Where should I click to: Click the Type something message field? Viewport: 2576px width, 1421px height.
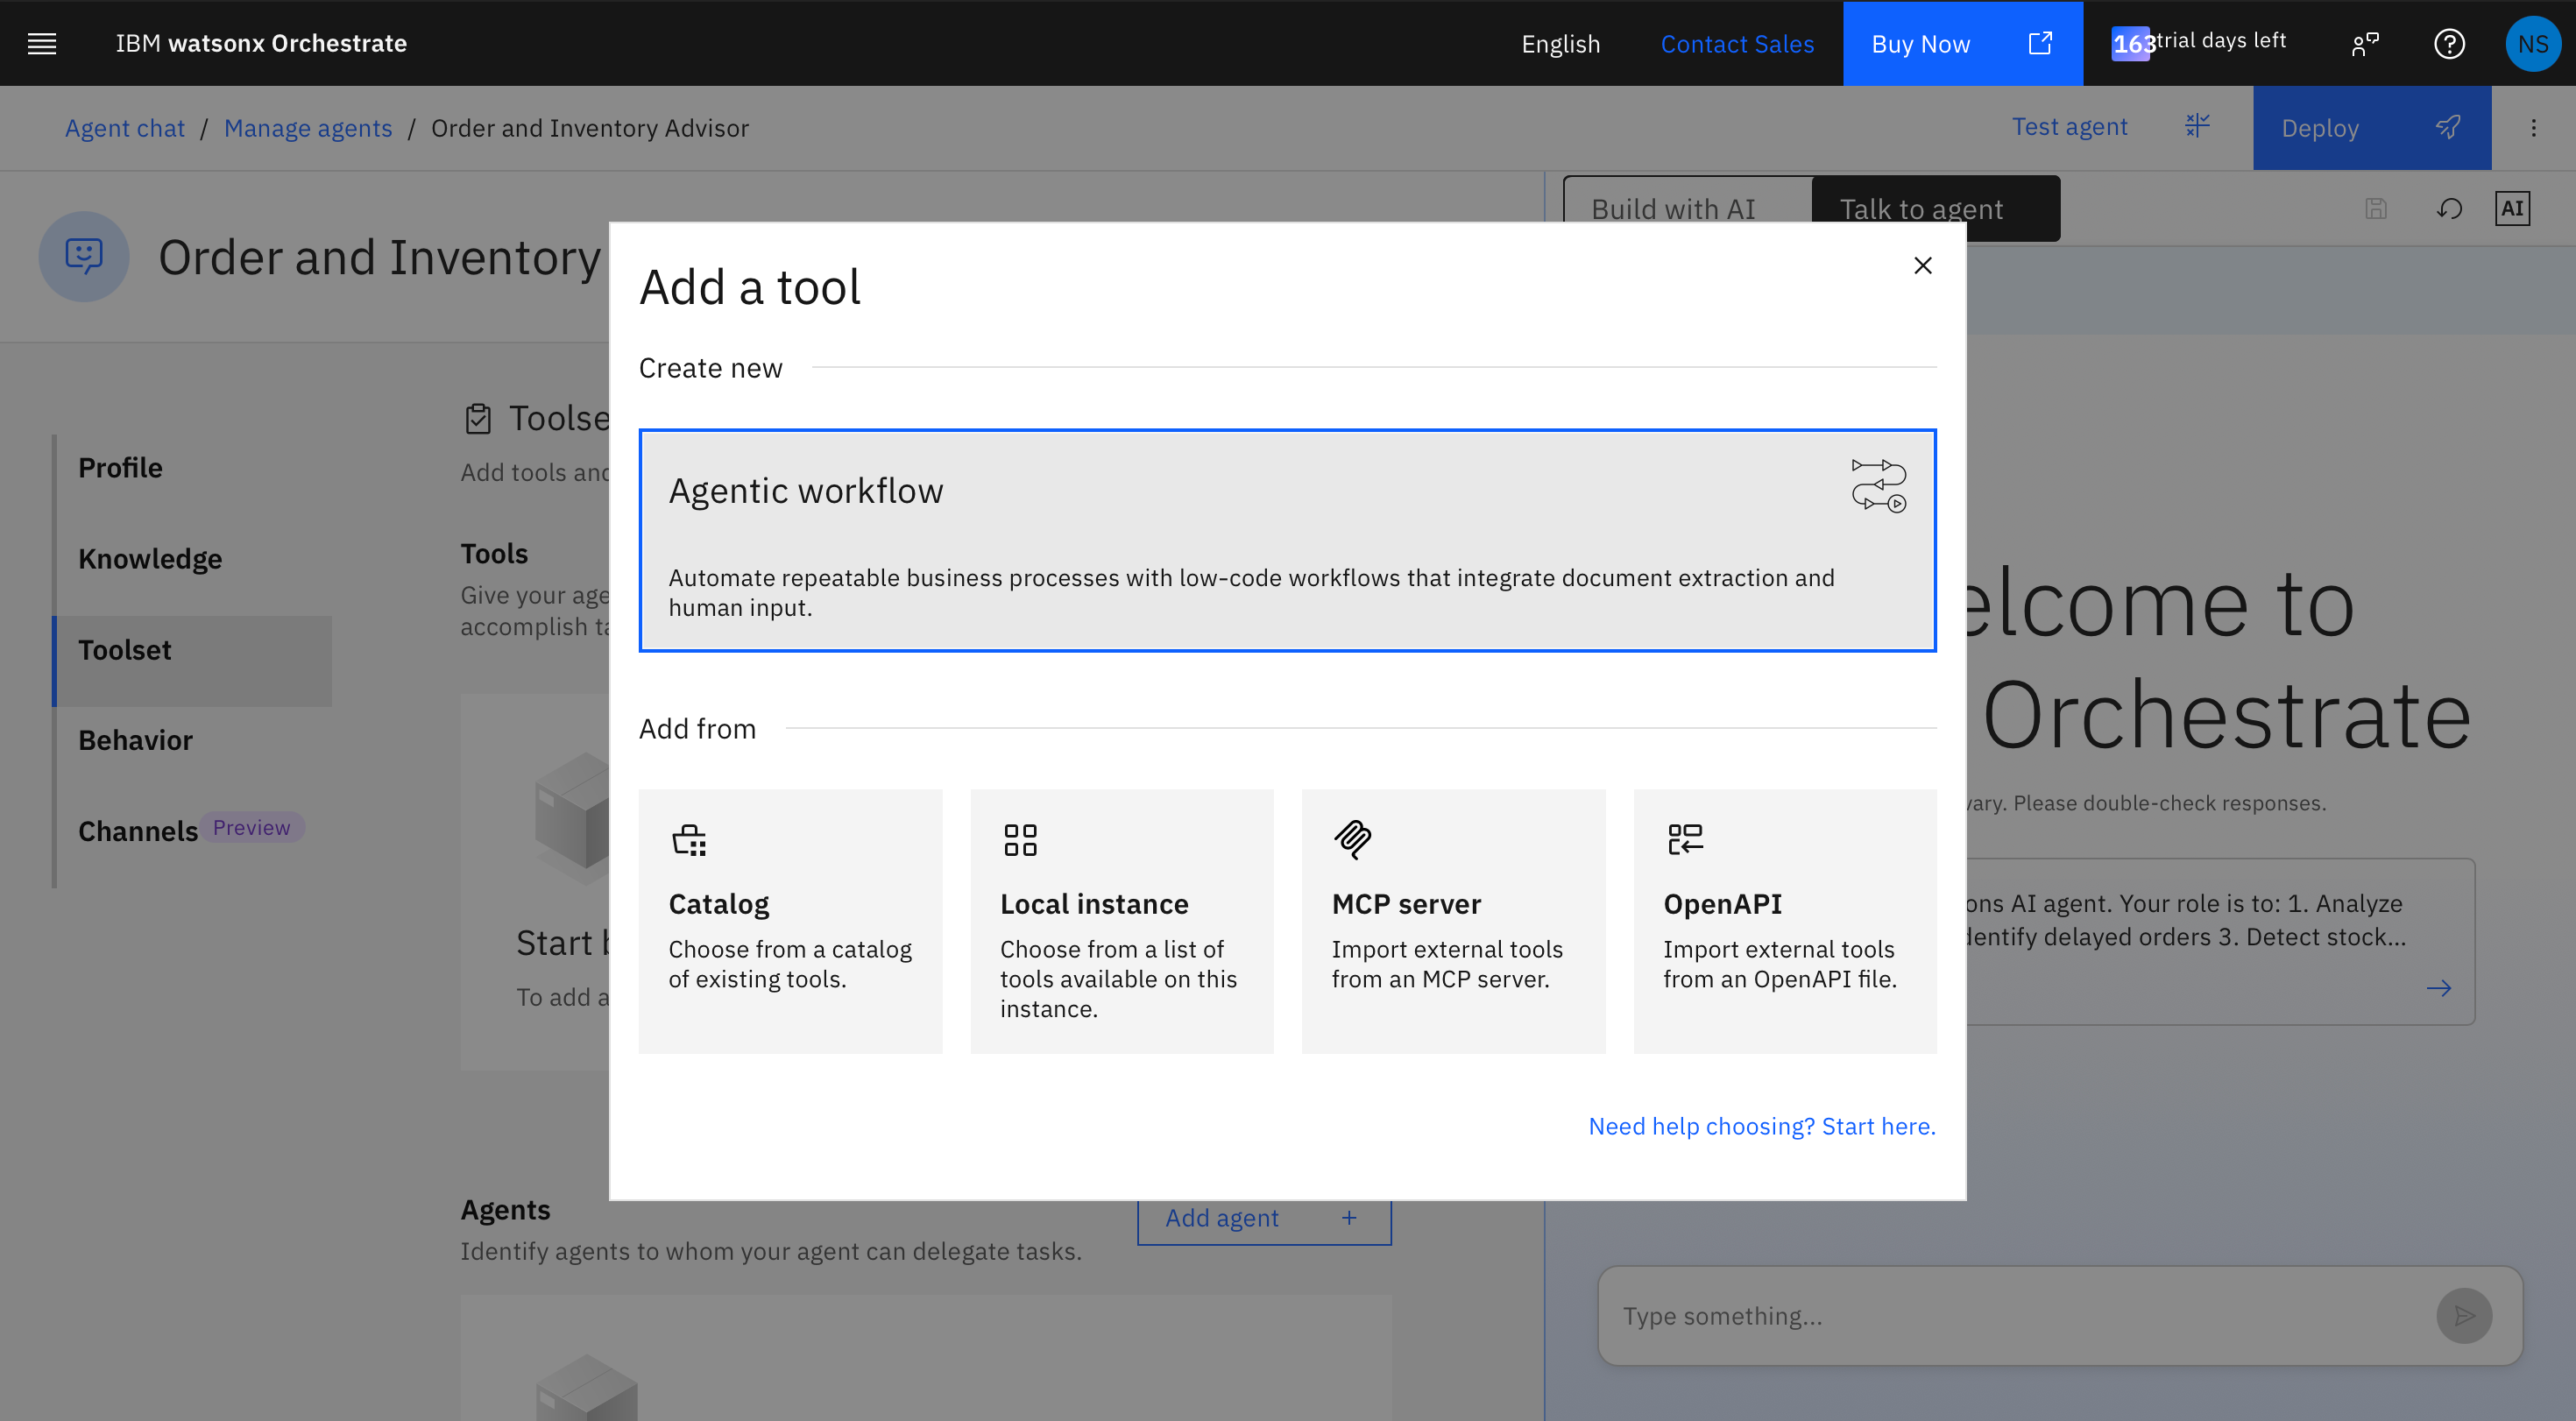pos(2019,1315)
